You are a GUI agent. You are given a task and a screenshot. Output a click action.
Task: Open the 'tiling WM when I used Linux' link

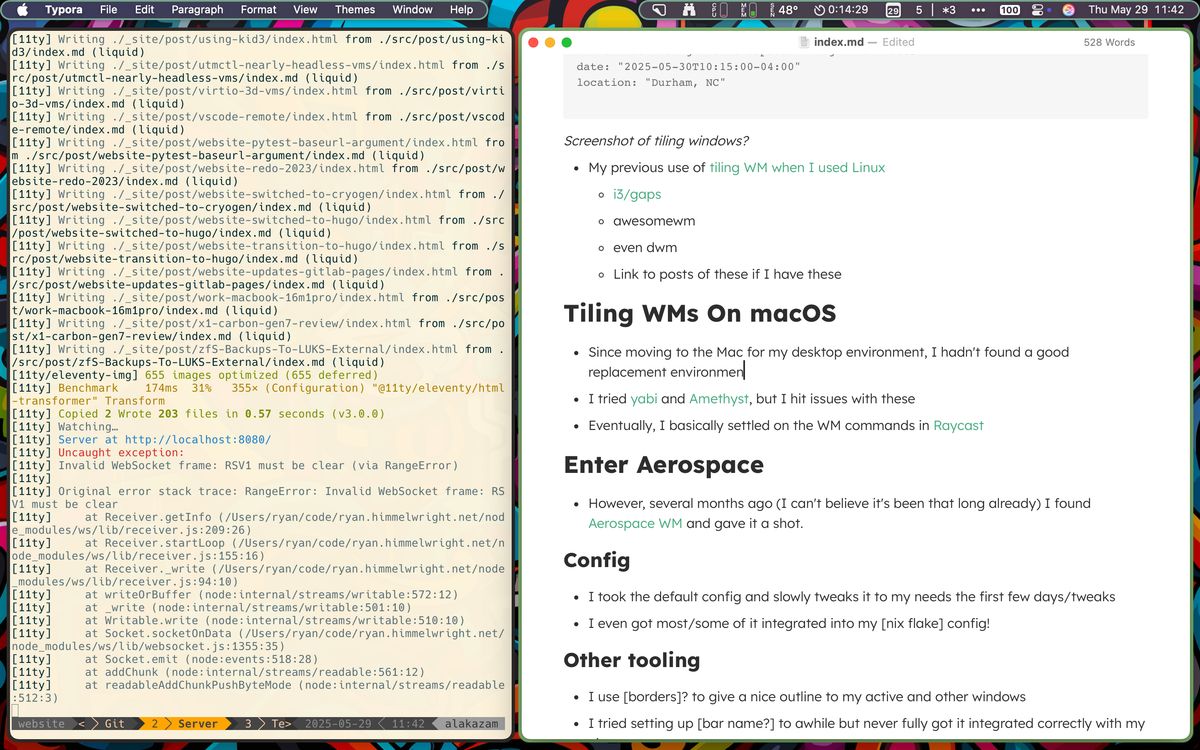point(797,167)
